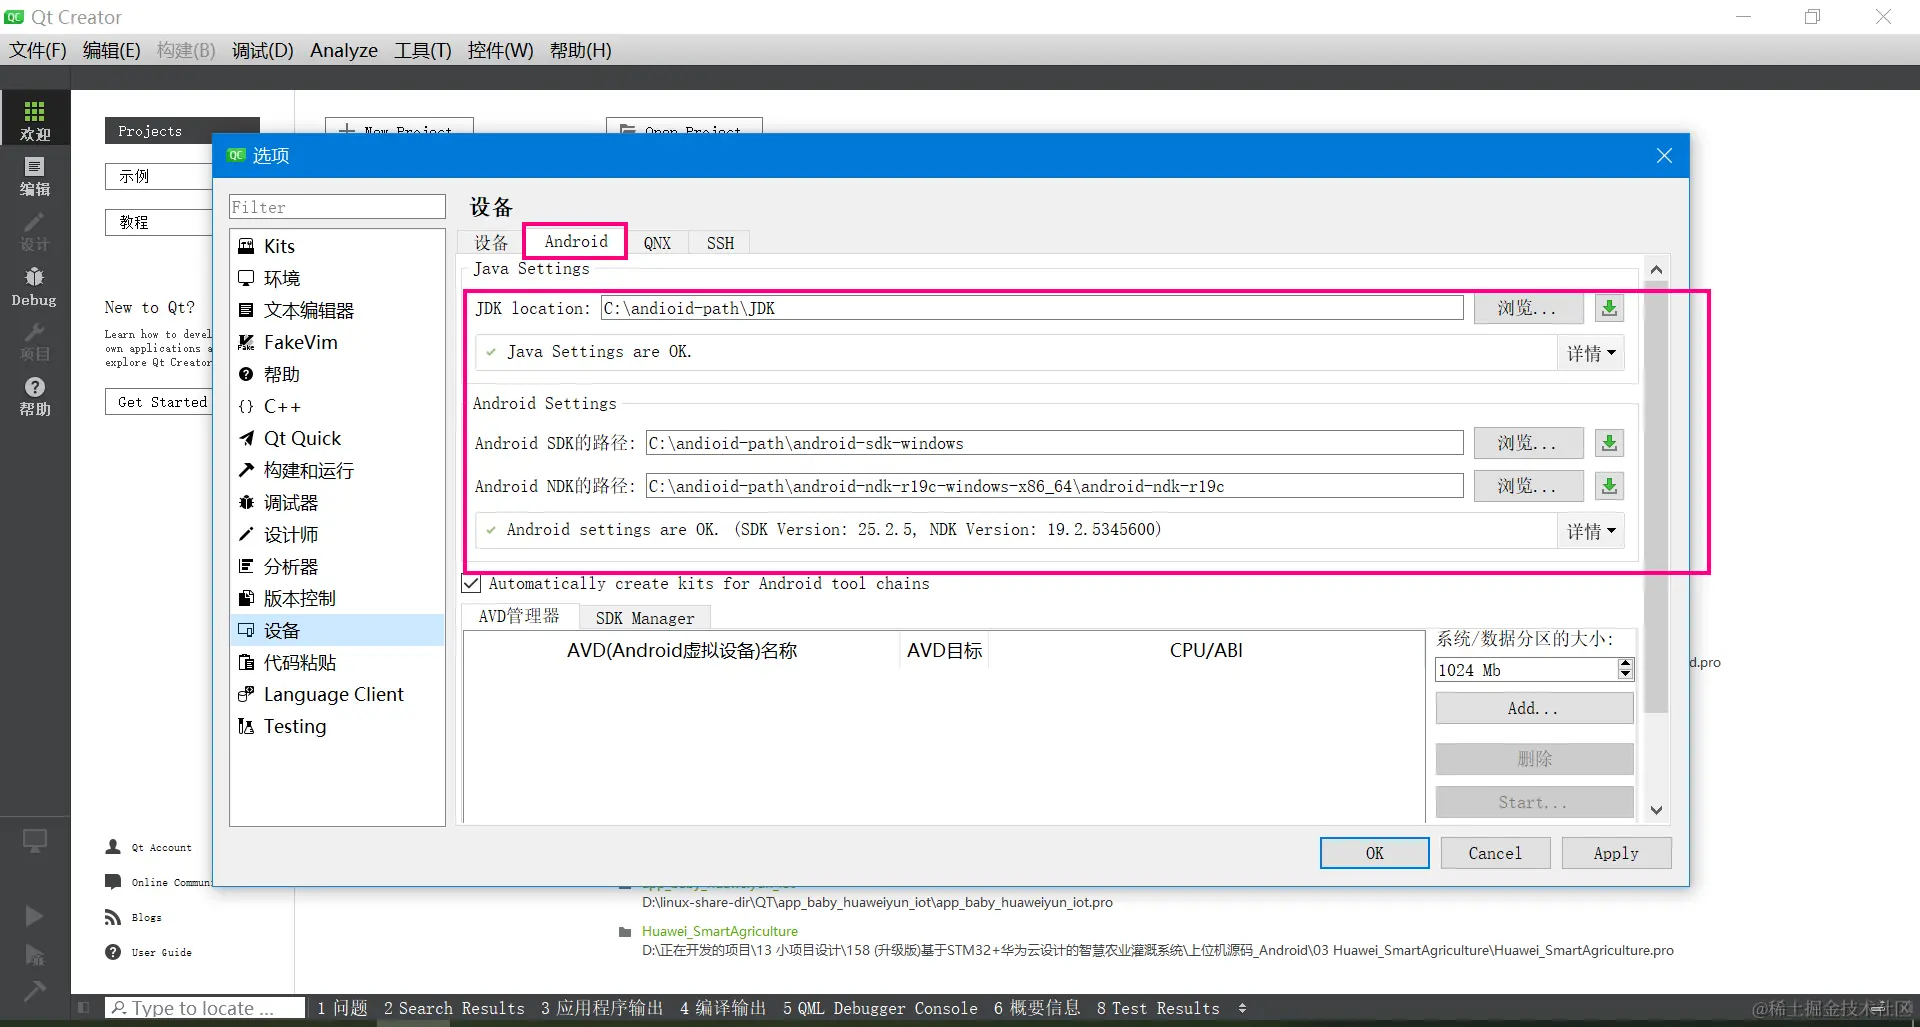Open the 工具(T) menu
Viewport: 1920px width, 1027px height.
422,50
